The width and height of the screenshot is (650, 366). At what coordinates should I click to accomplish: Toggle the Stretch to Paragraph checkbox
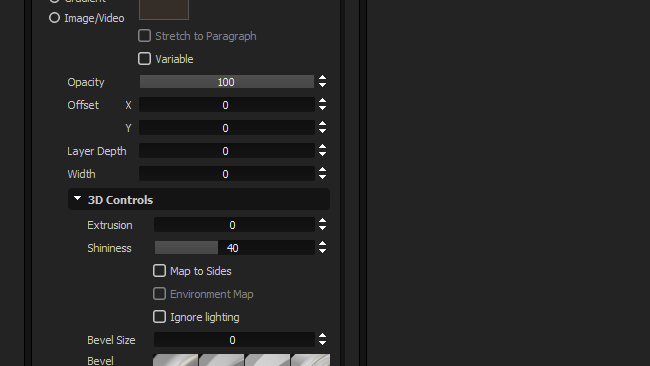[x=144, y=36]
